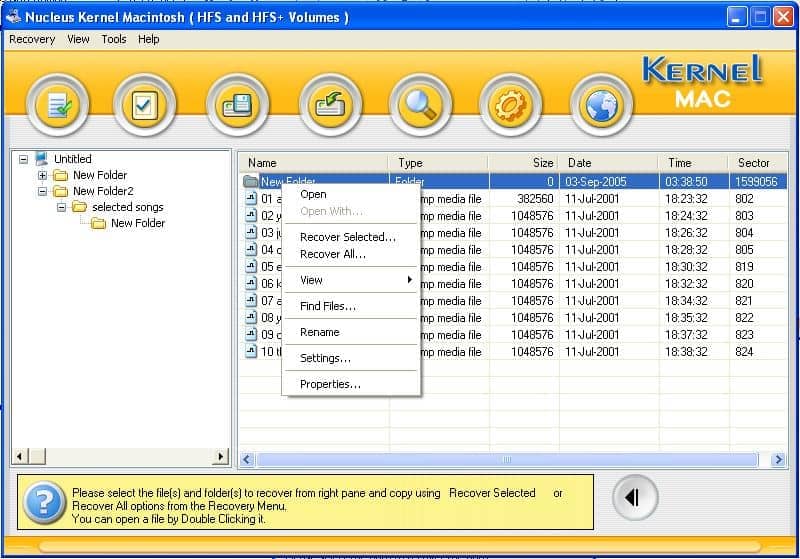
Task: Open the magnifying glass search tool
Action: pyautogui.click(x=420, y=106)
